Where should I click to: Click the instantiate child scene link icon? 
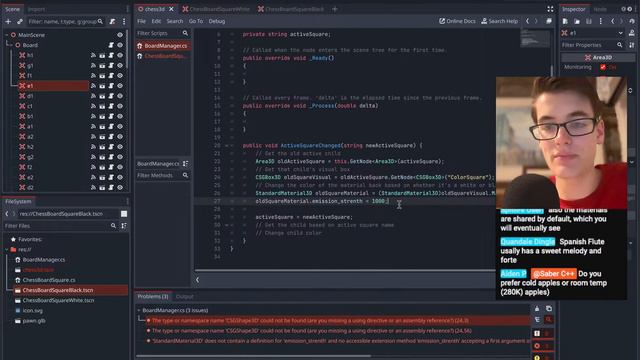19,21
